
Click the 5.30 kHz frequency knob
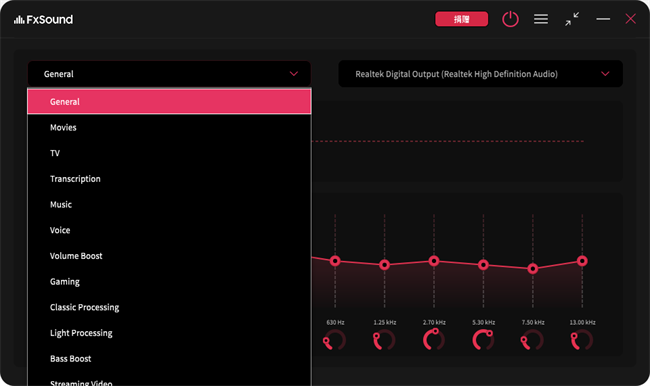[x=483, y=340]
